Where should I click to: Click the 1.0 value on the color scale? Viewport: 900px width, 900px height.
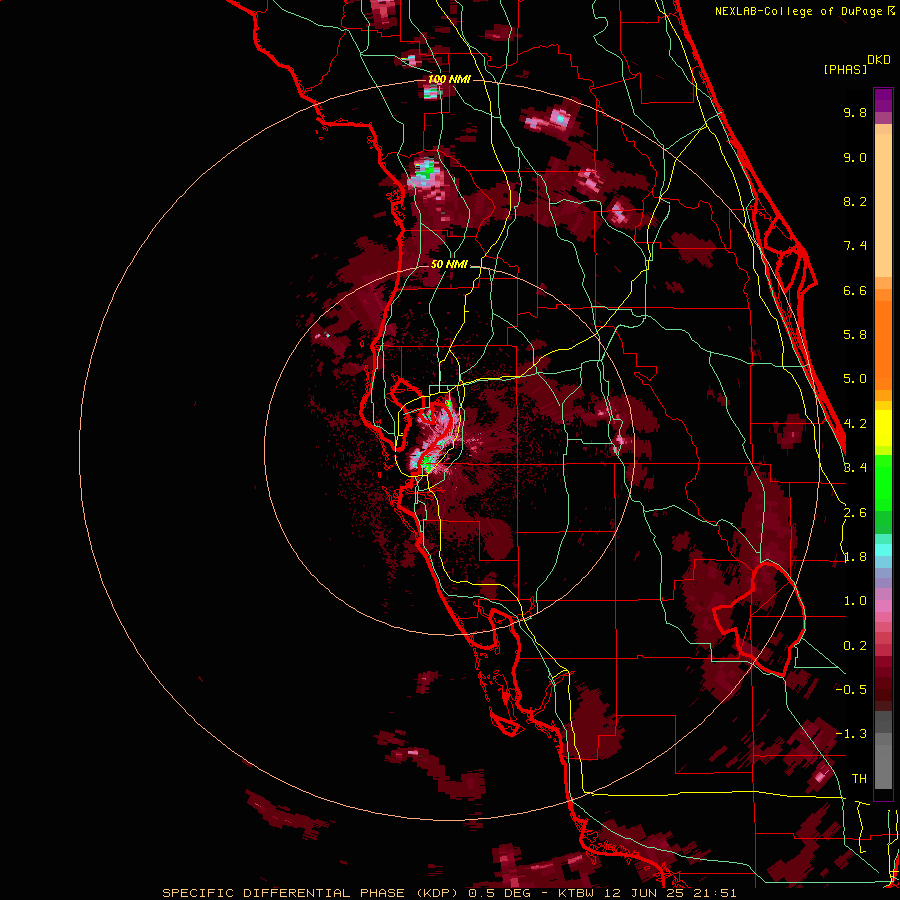click(855, 602)
